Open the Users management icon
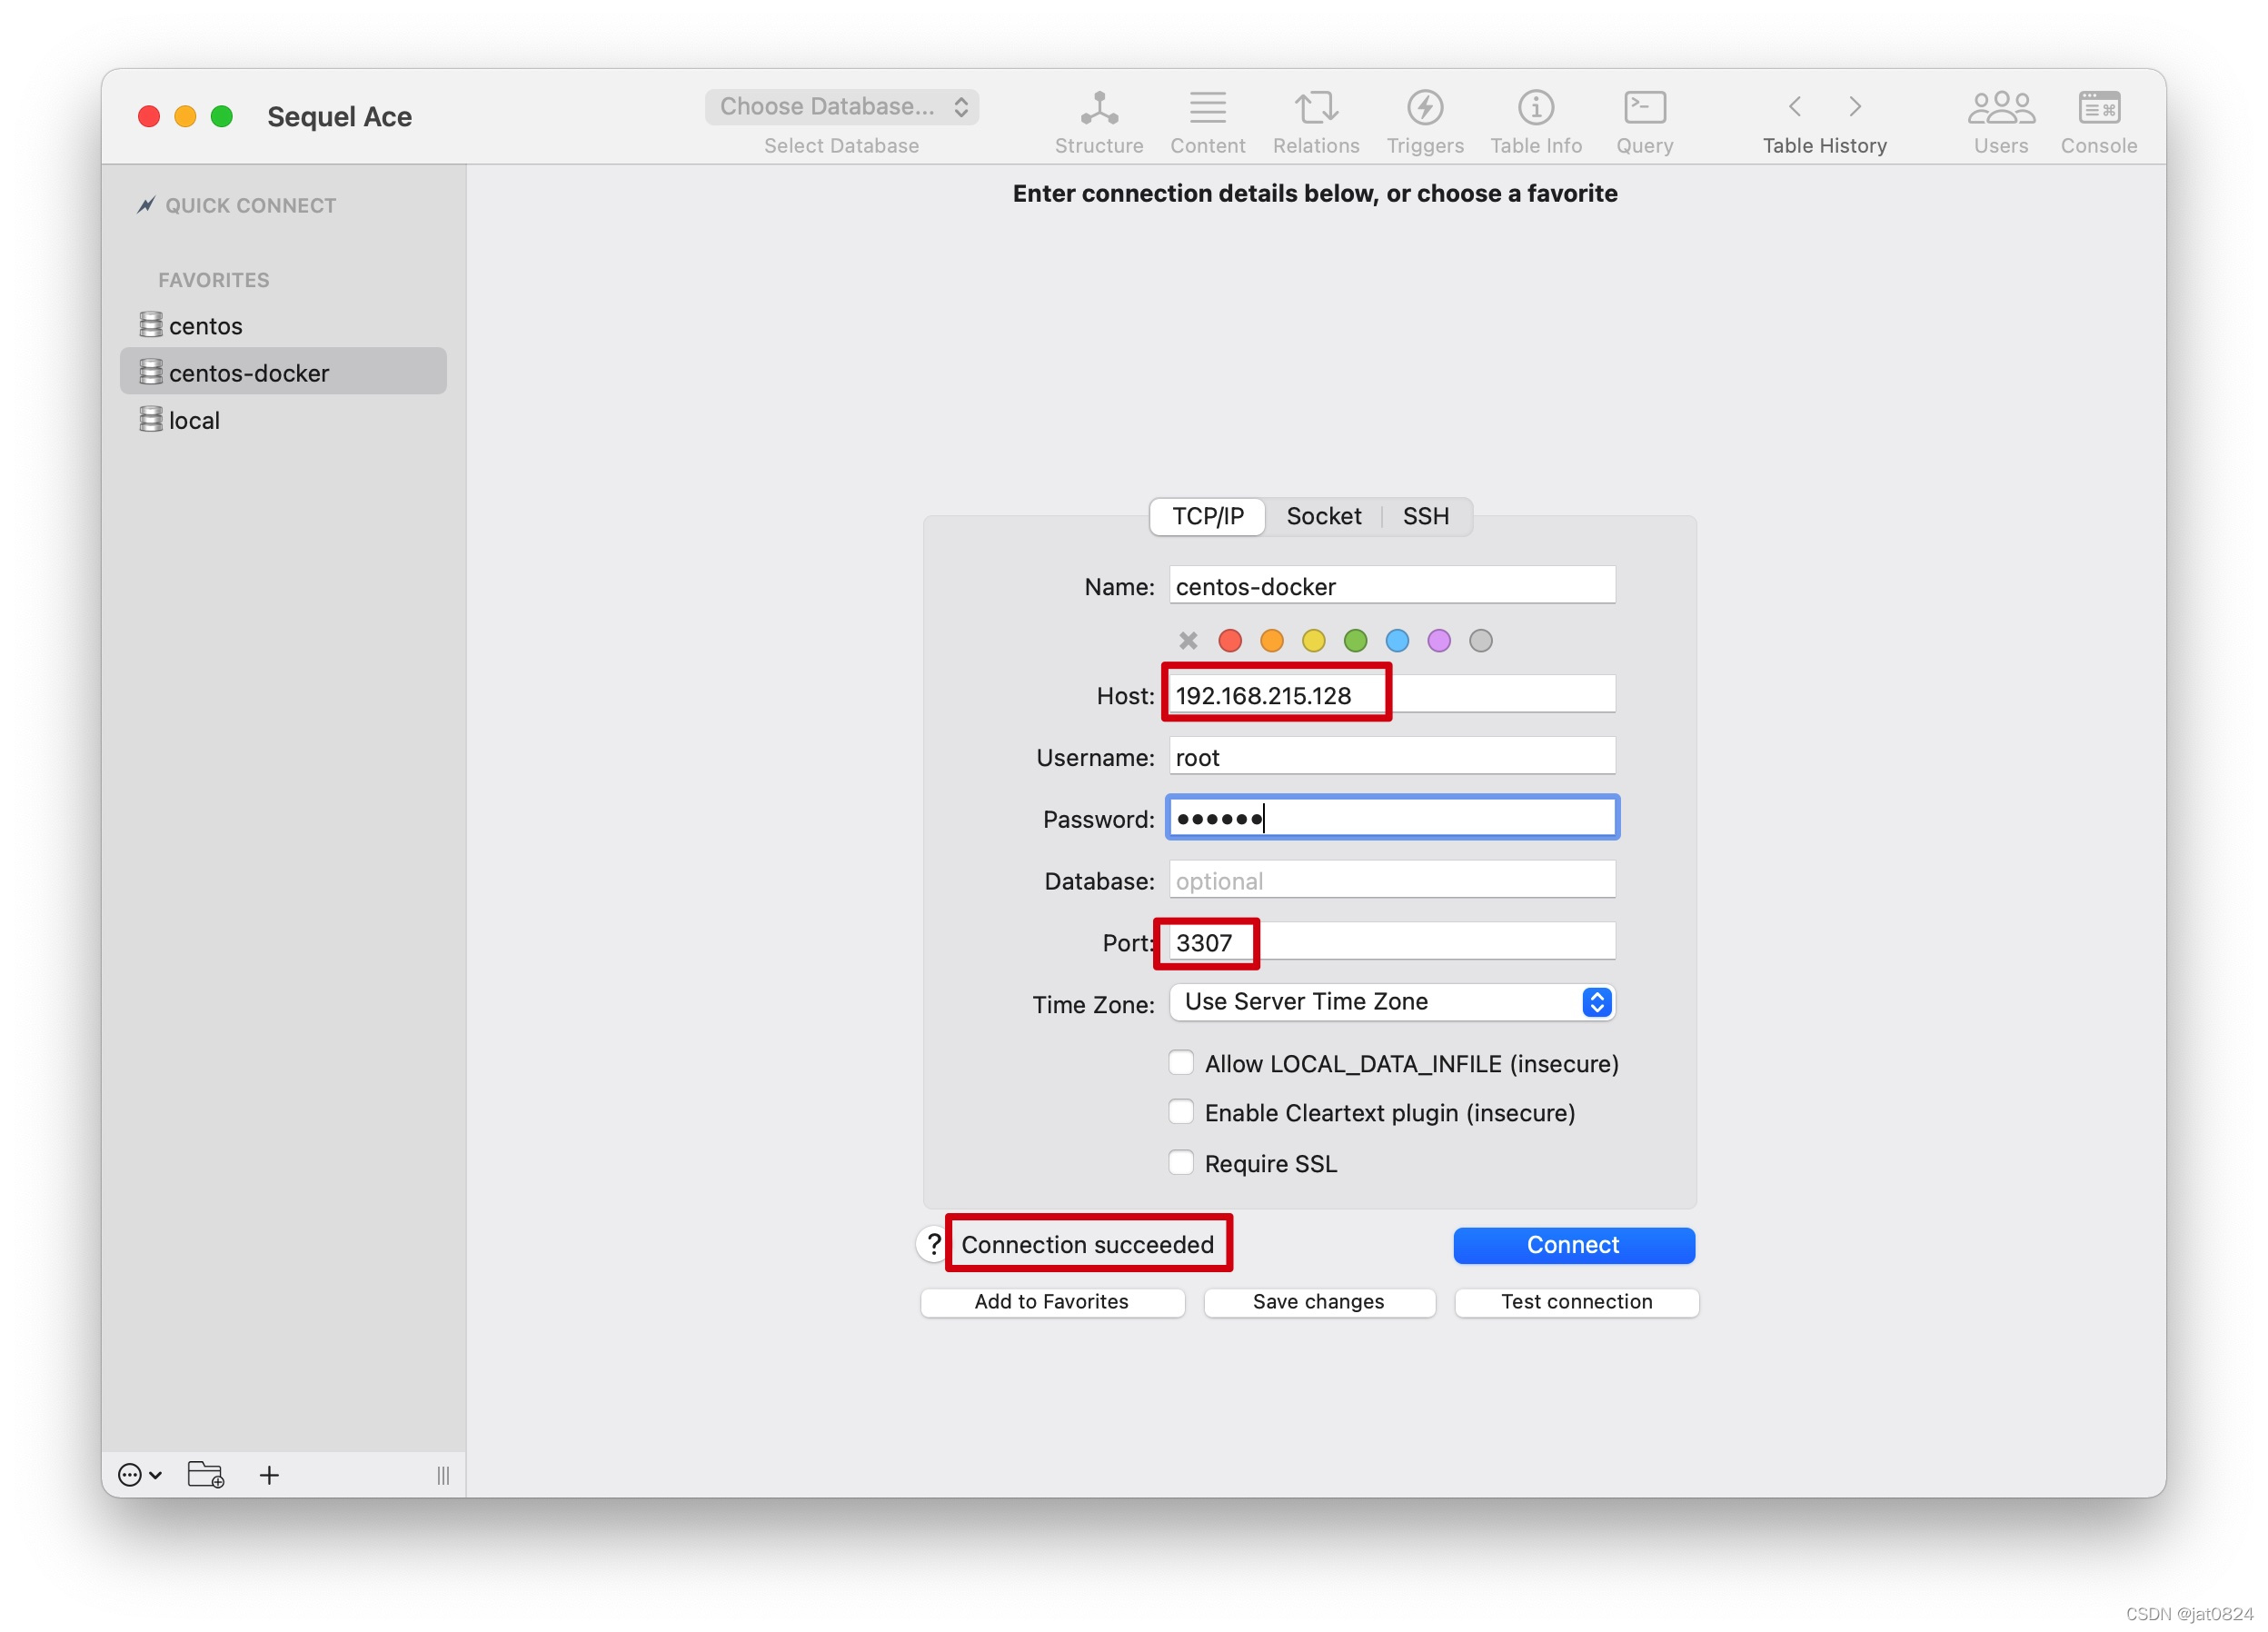2268x1632 pixels. pyautogui.click(x=2000, y=108)
